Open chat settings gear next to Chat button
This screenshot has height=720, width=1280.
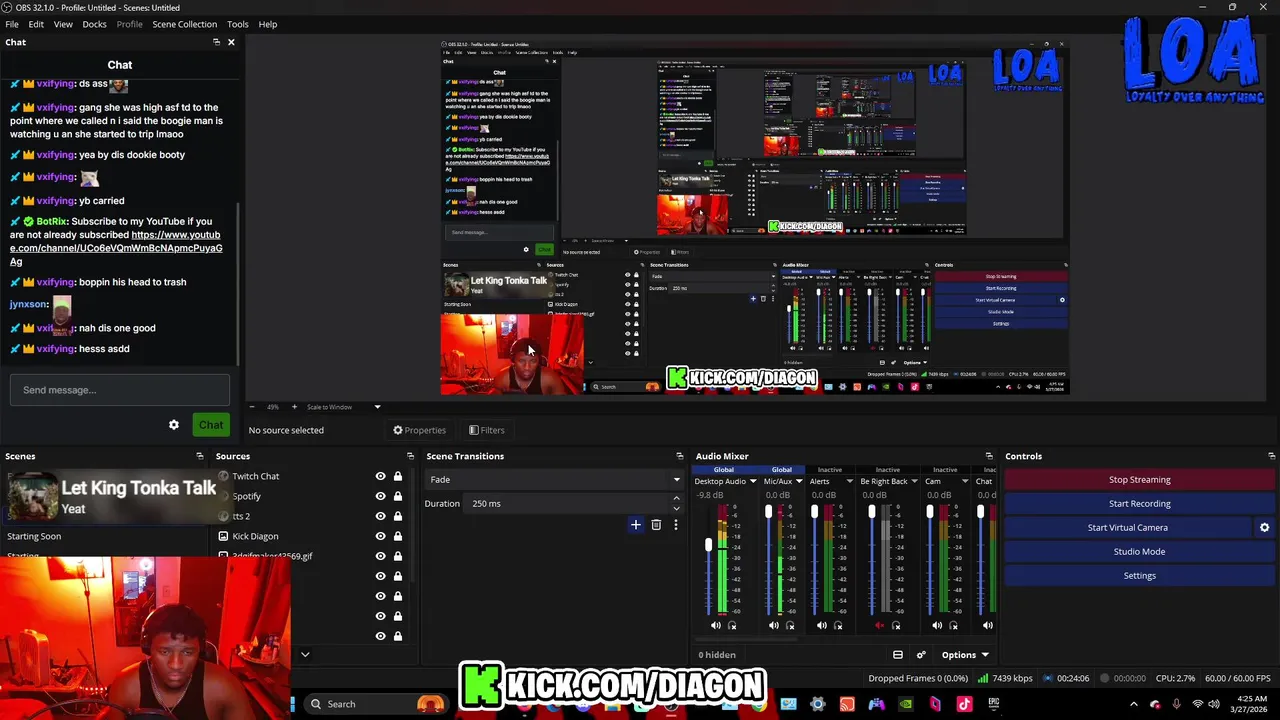pyautogui.click(x=174, y=425)
